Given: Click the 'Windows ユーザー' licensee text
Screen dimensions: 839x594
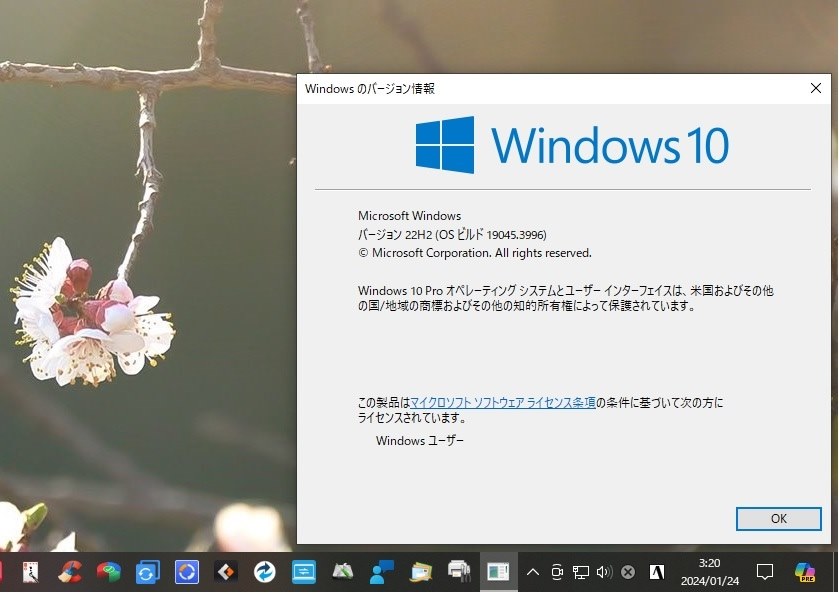Looking at the screenshot, I should pos(420,440).
